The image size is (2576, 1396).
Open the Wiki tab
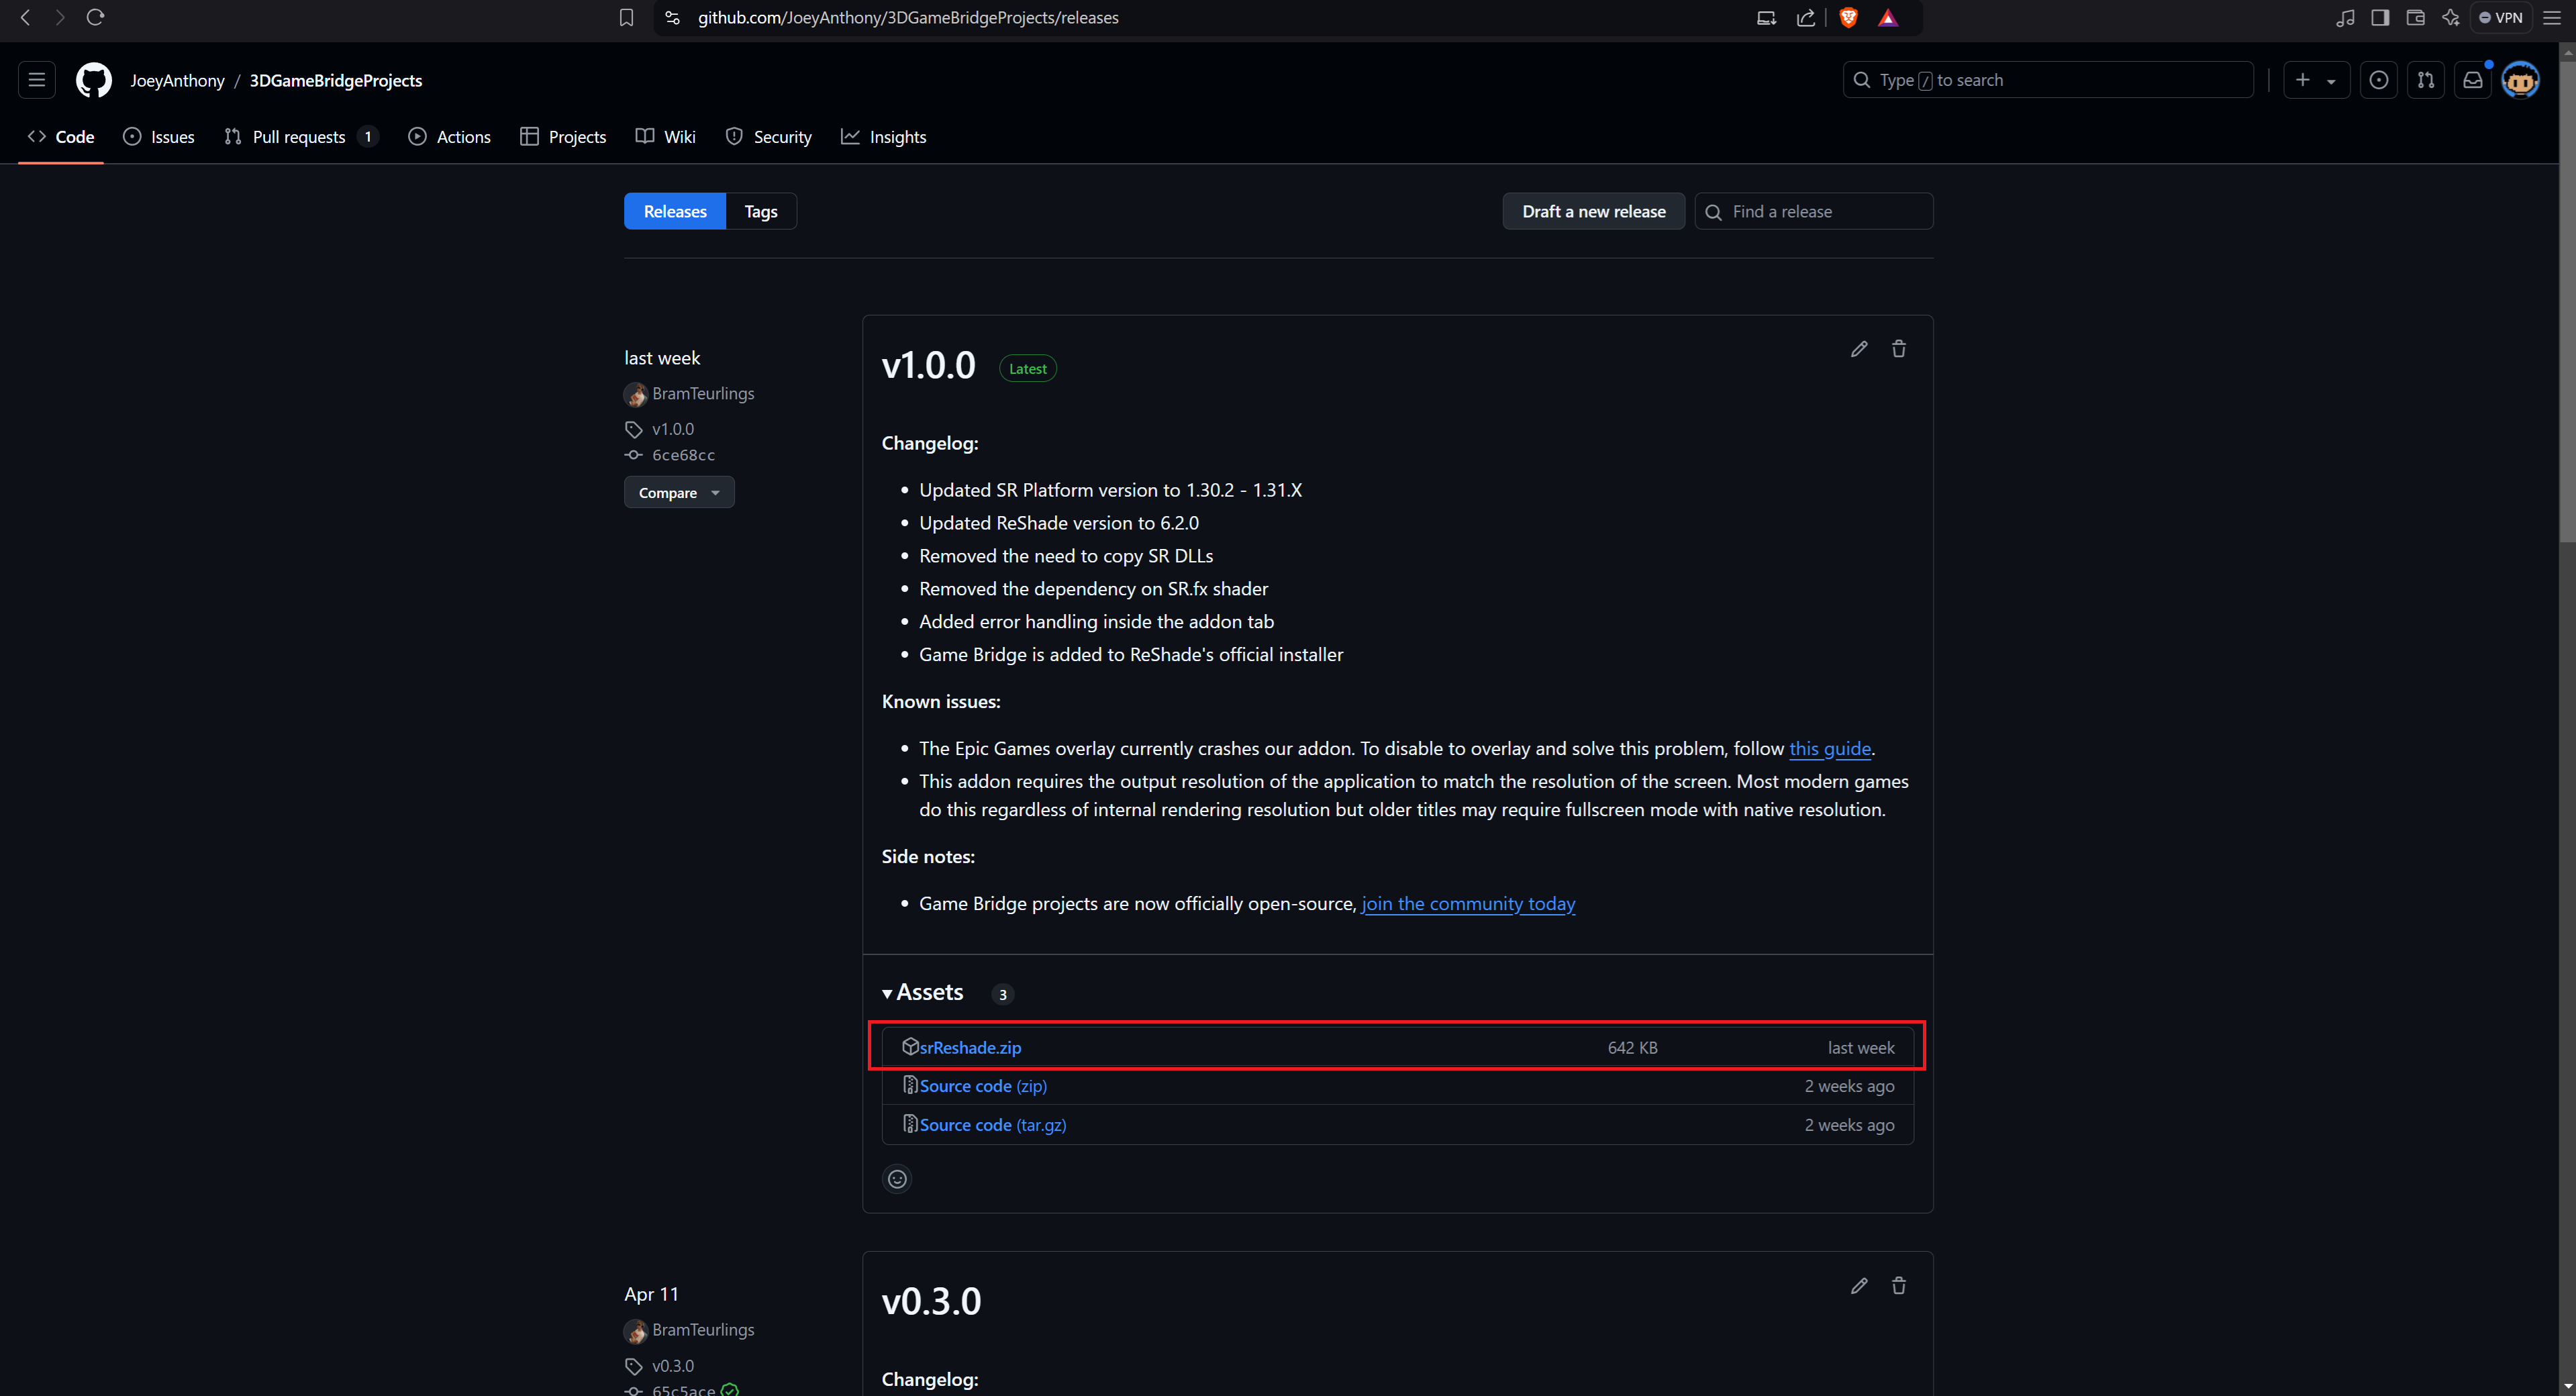pyautogui.click(x=666, y=137)
